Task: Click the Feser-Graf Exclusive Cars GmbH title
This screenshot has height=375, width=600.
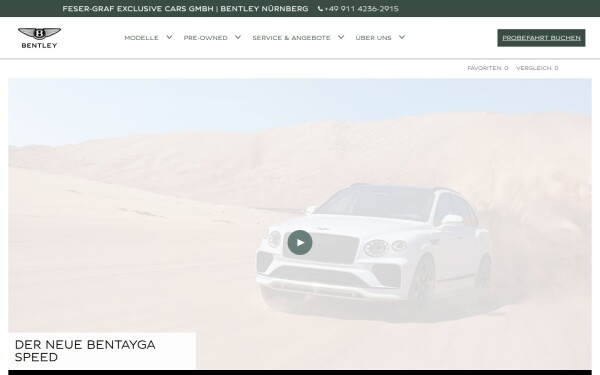Action: [185, 9]
